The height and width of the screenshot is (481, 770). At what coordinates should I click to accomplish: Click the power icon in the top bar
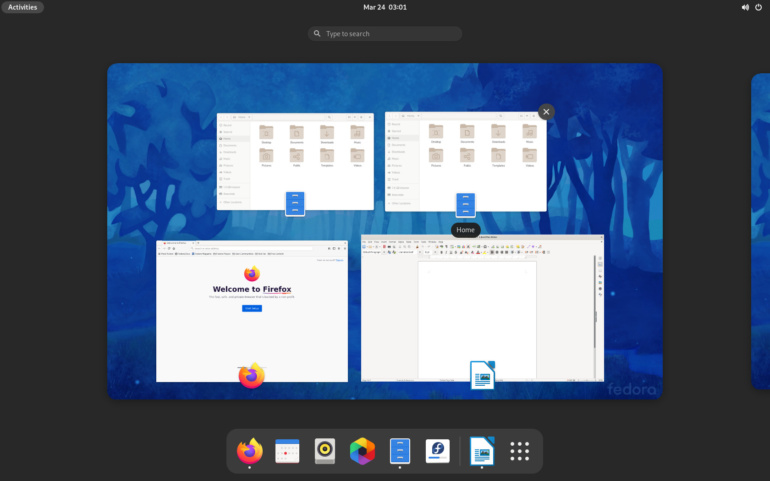coord(759,7)
